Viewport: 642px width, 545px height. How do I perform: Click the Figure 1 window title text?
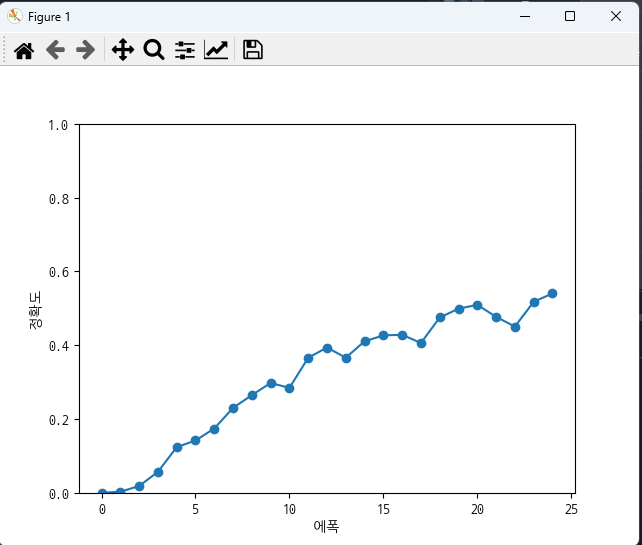coord(49,17)
